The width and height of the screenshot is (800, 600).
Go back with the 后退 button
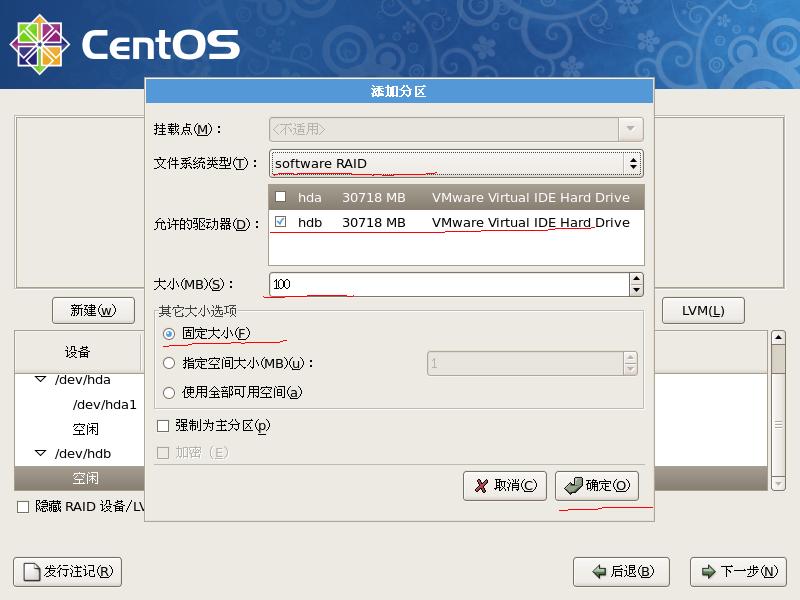coord(621,571)
